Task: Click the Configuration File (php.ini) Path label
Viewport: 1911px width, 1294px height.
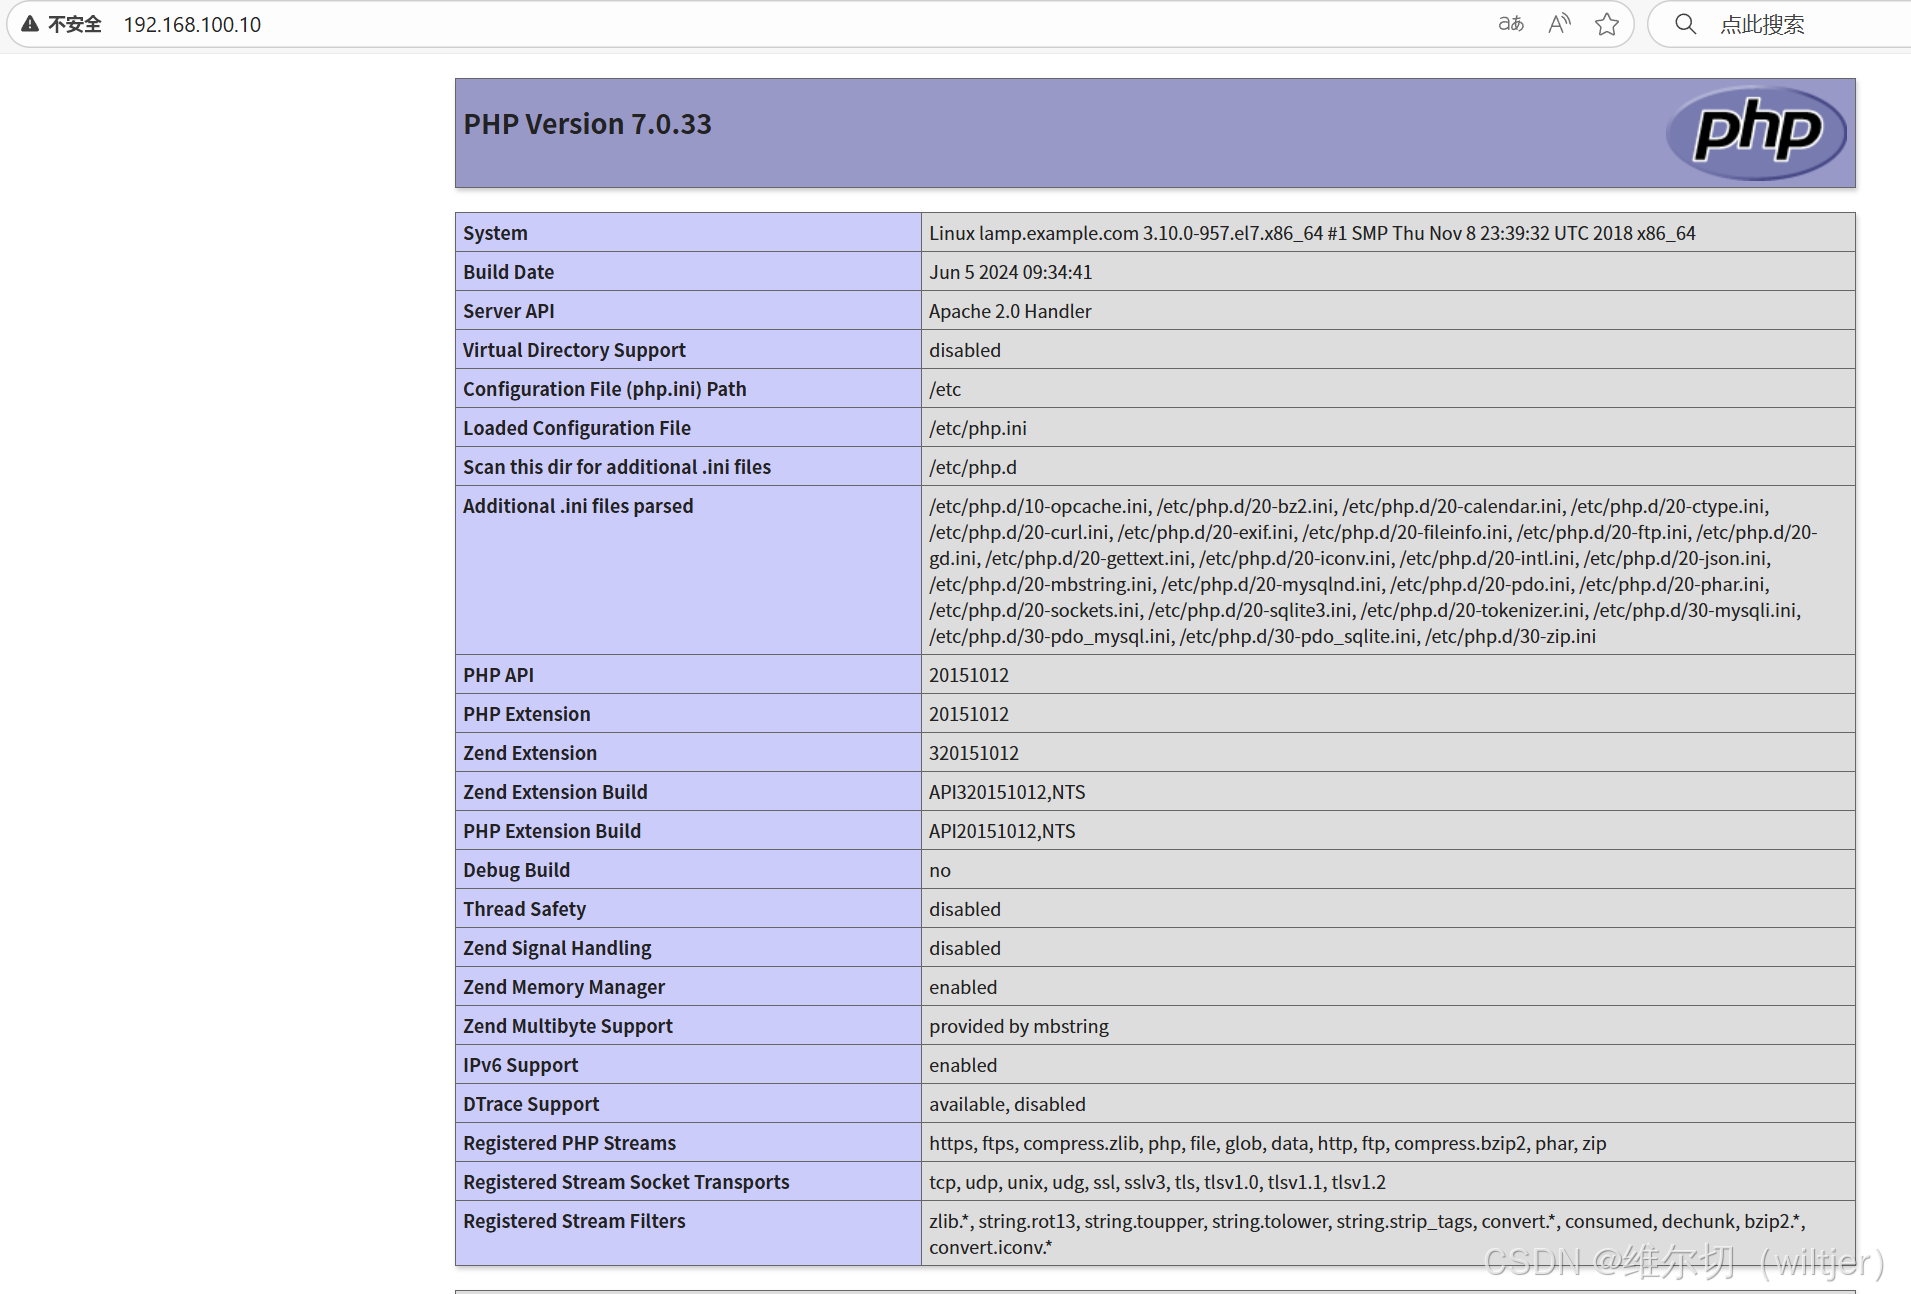Action: 604,389
